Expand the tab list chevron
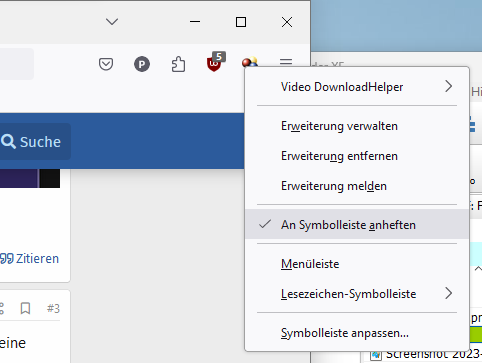 112,22
